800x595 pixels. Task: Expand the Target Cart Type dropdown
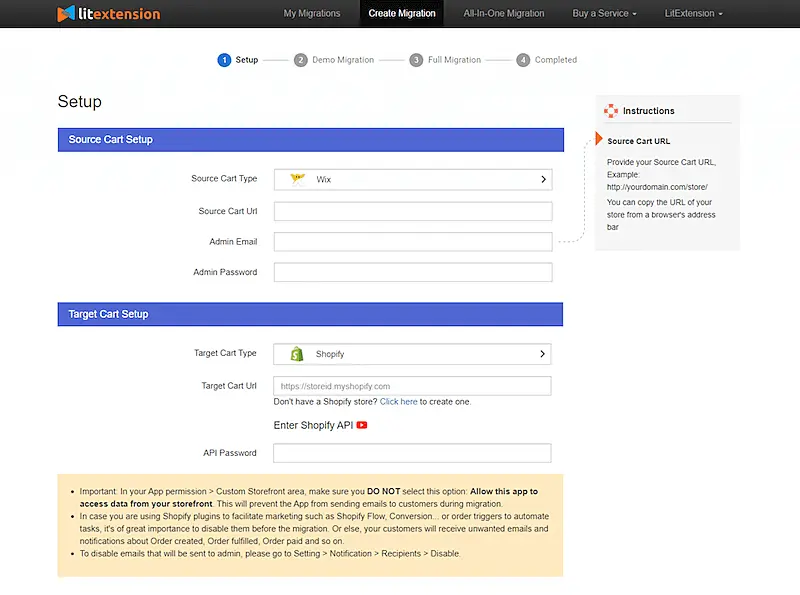click(543, 354)
